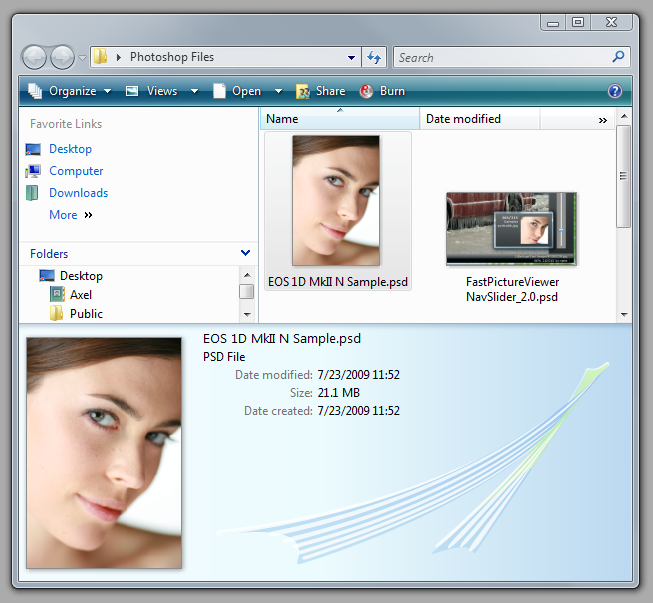Minimize the Explorer window
The image size is (653, 603).
coord(553,22)
